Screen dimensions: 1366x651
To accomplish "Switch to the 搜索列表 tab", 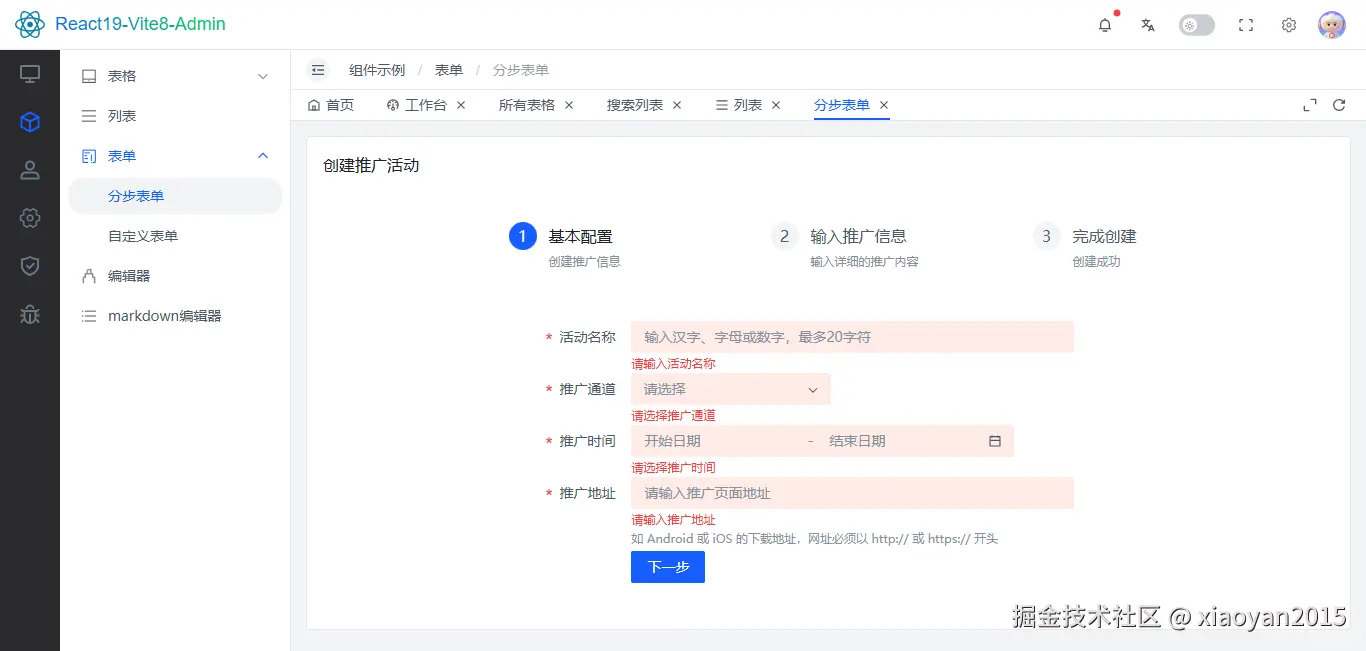I will coord(635,105).
